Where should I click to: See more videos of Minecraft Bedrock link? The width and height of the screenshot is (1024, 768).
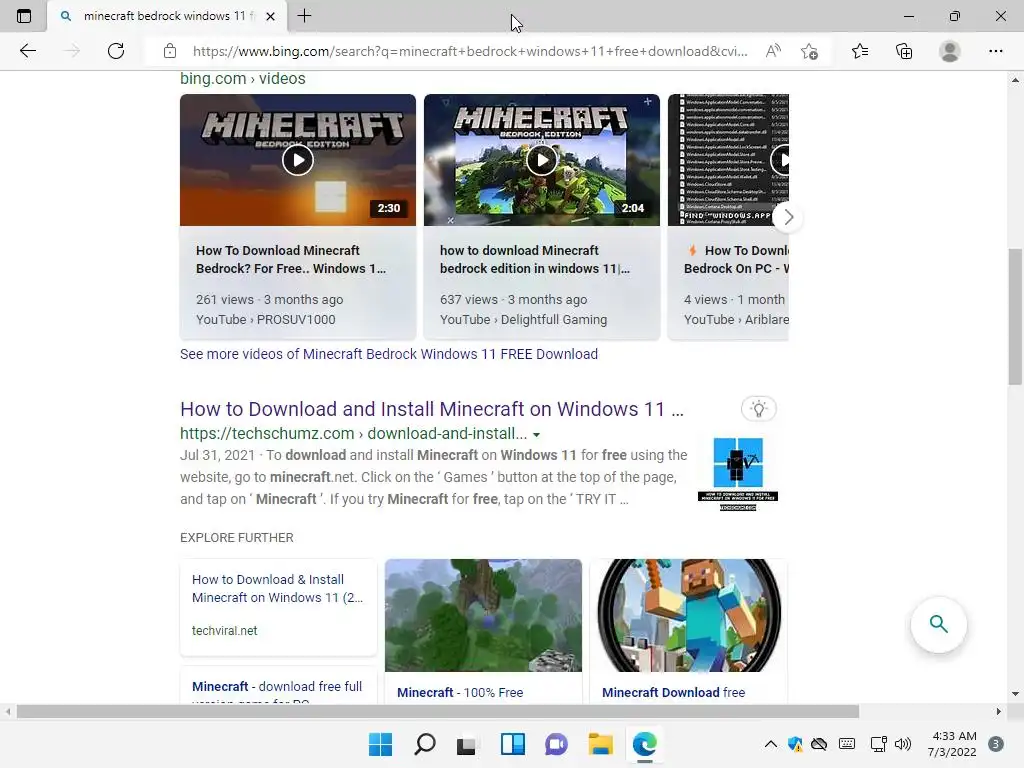389,354
